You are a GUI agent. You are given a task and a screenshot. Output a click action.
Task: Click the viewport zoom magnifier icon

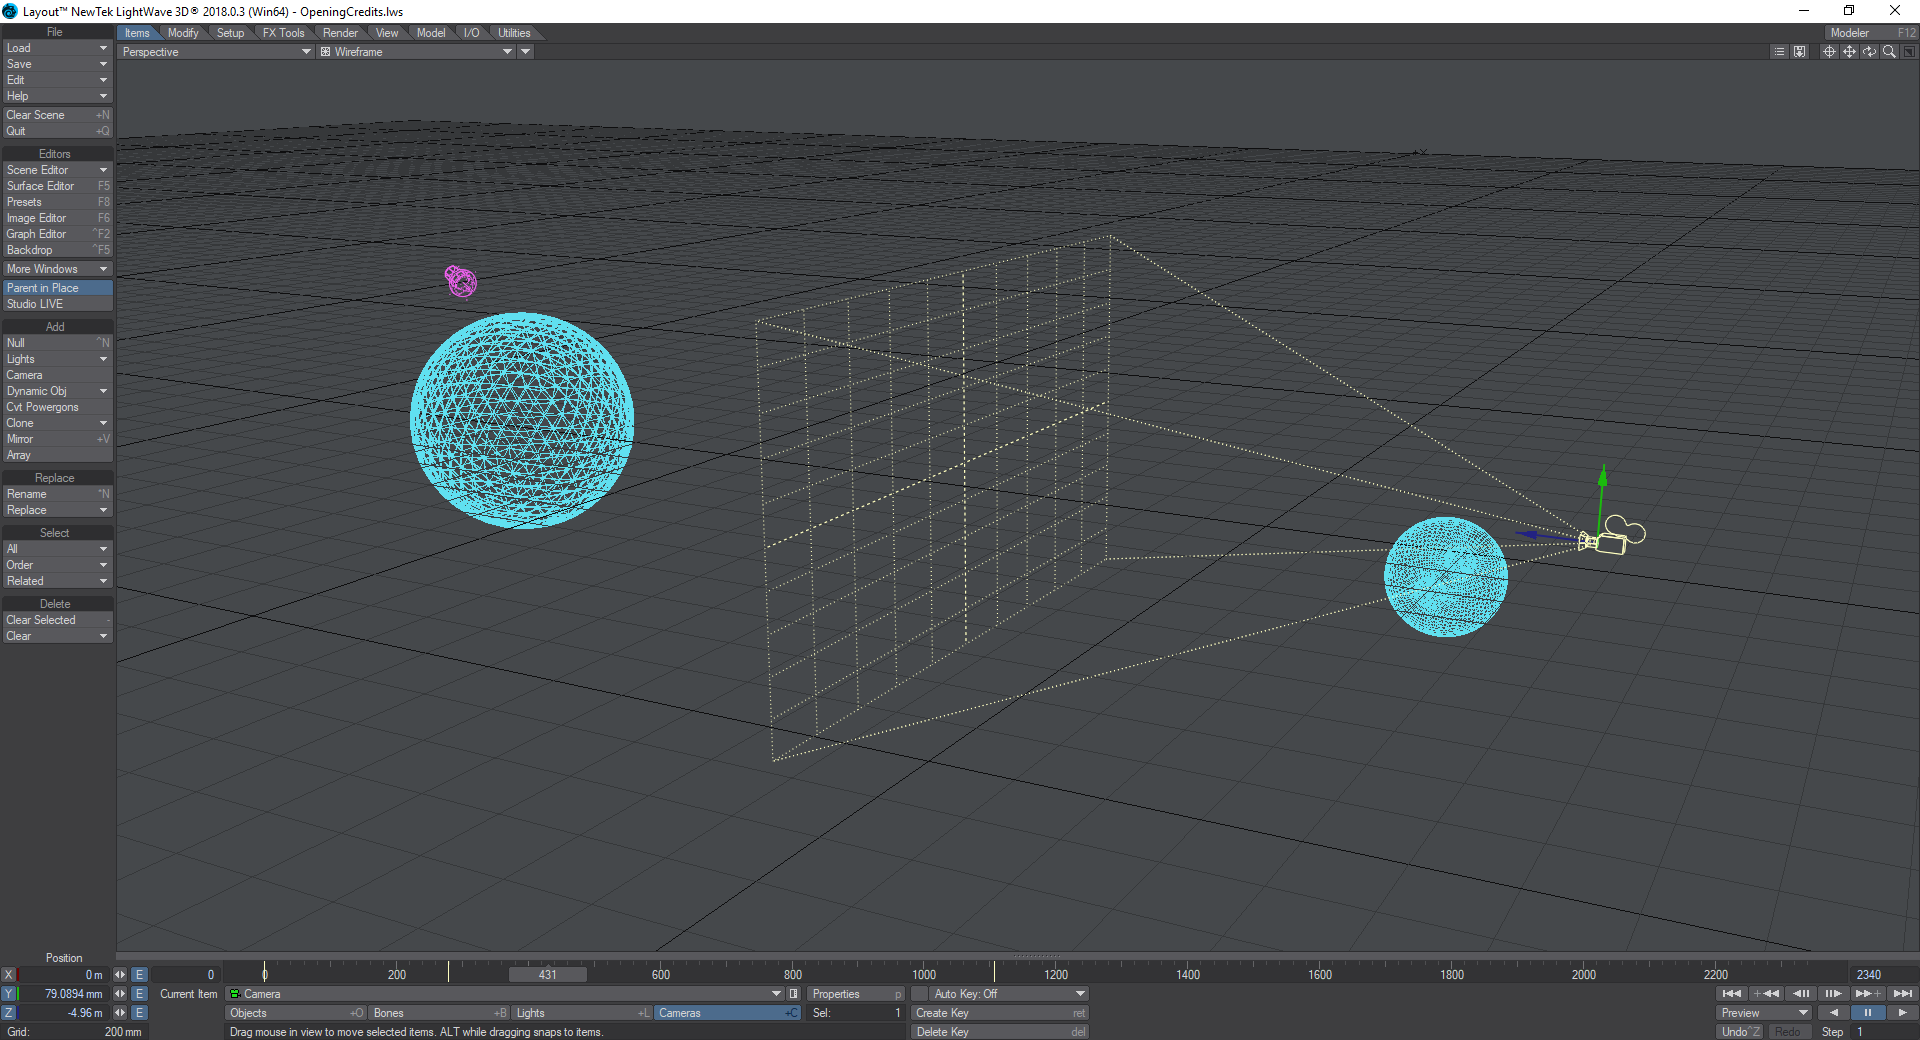1889,52
